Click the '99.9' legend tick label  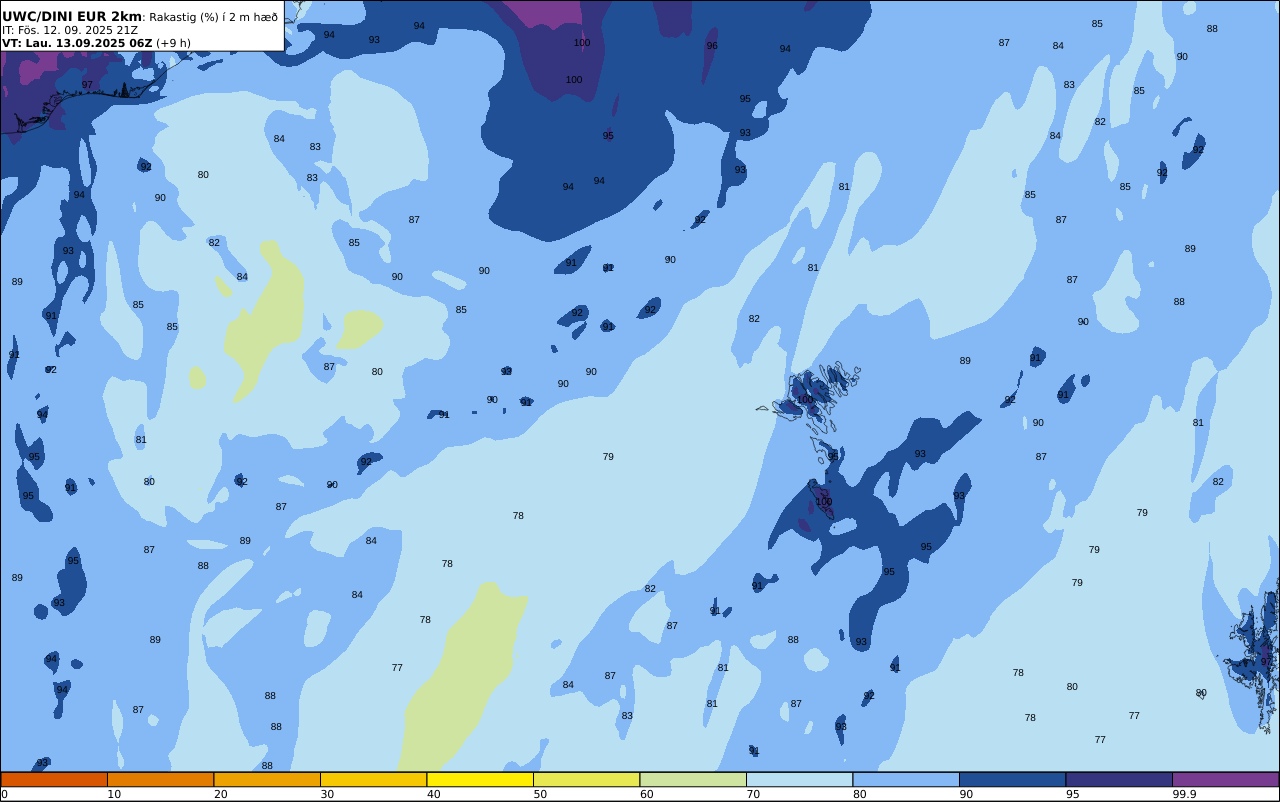click(x=1185, y=794)
